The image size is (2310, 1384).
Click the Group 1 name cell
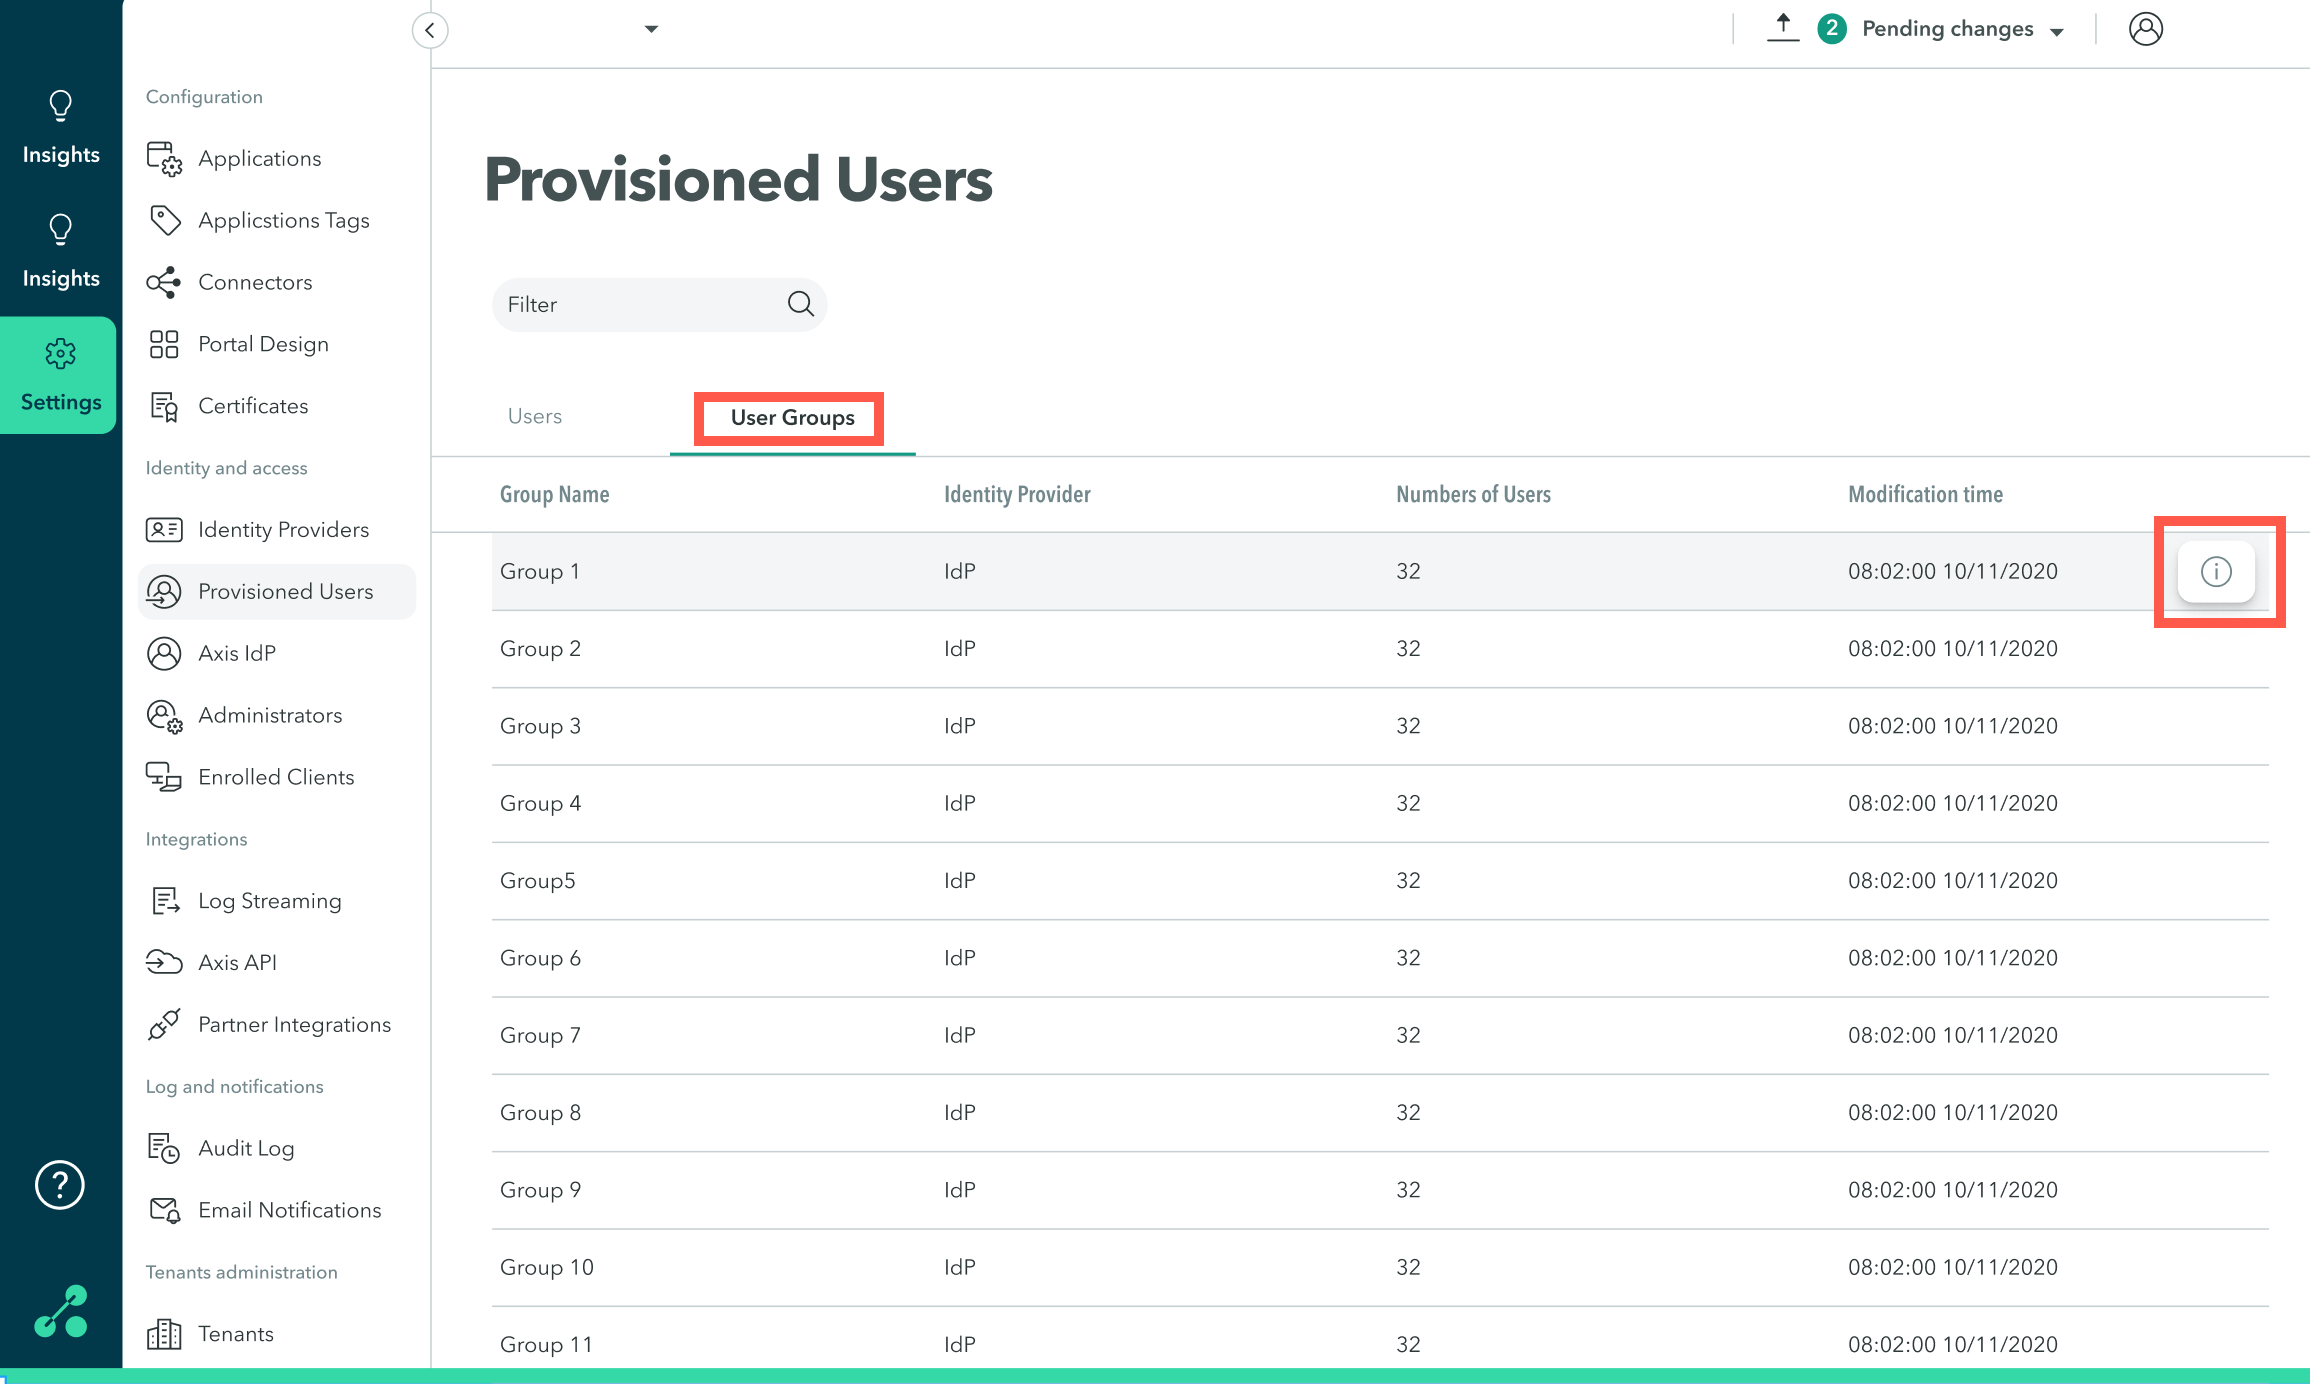coord(540,571)
